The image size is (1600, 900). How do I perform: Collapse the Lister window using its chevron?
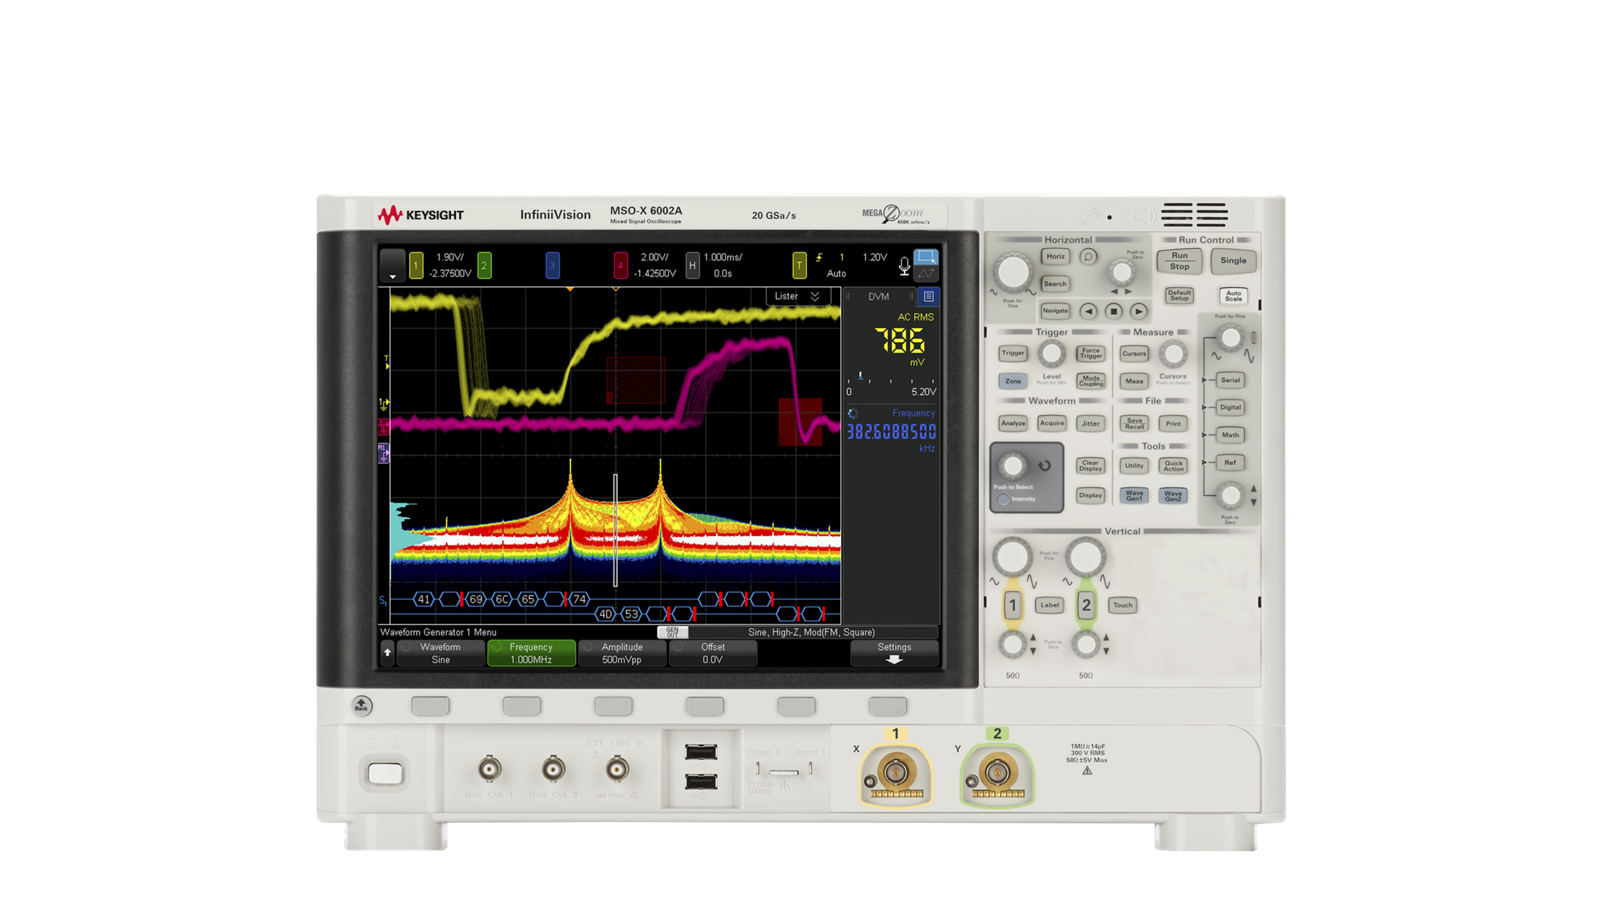point(815,296)
